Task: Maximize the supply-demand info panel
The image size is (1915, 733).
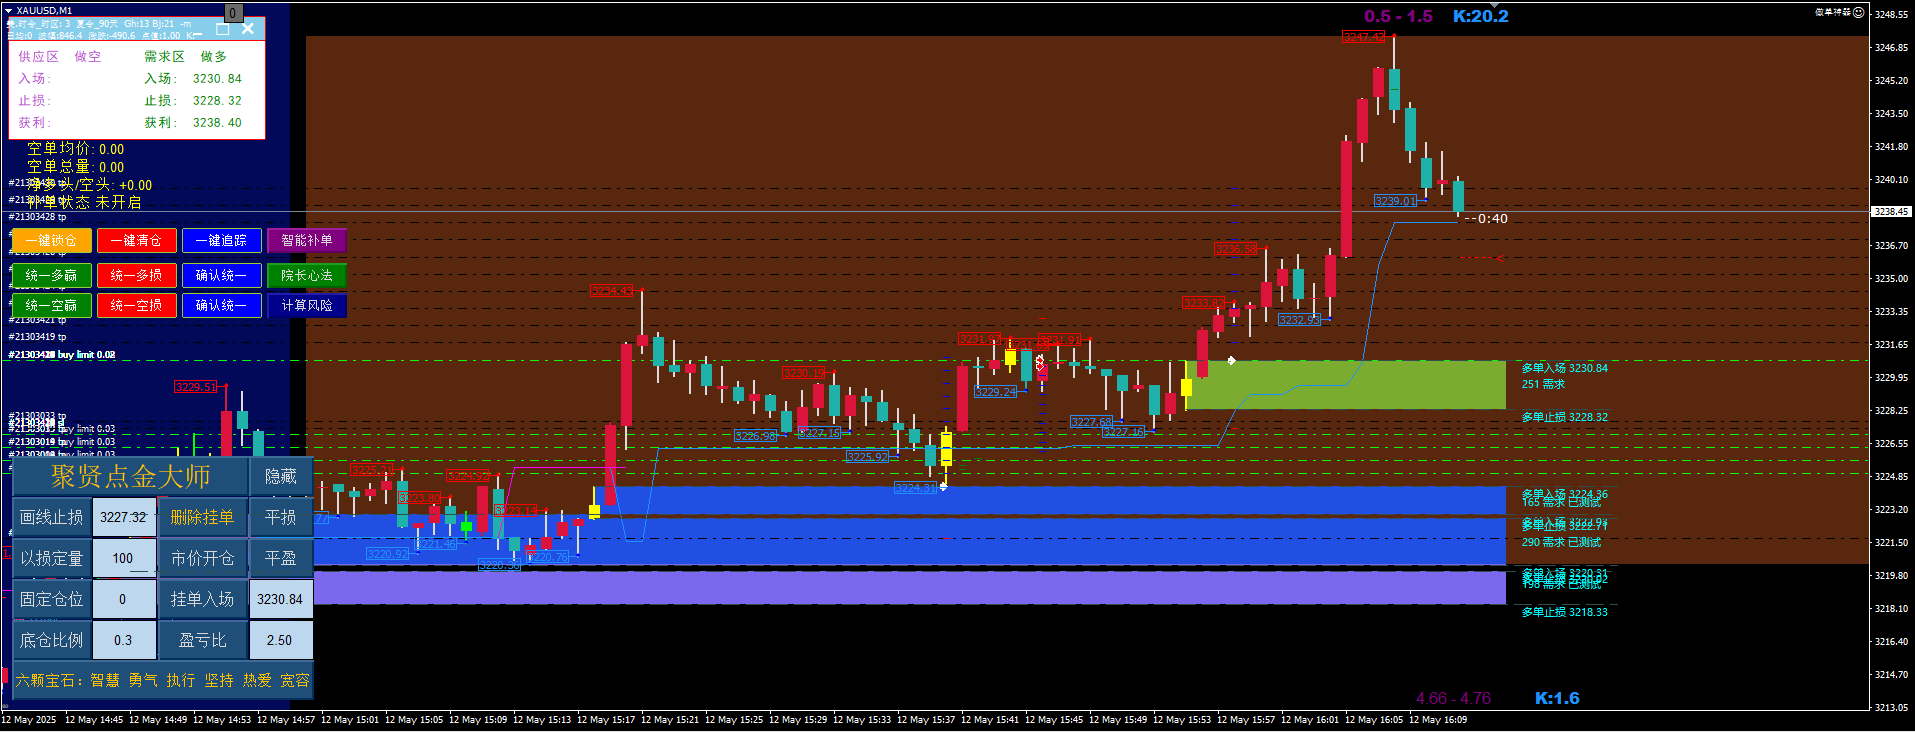Action: click(223, 29)
